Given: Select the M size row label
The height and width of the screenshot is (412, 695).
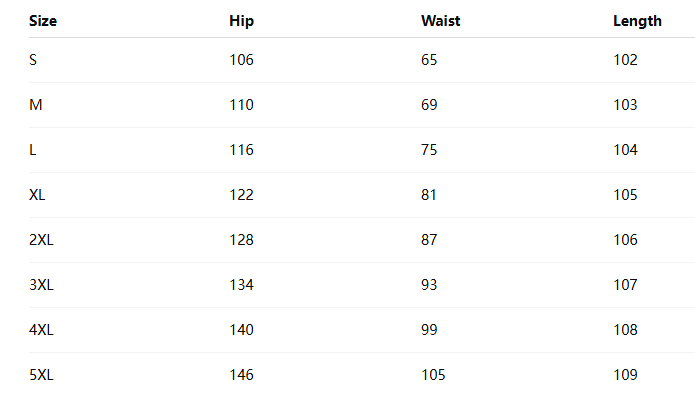Looking at the screenshot, I should pyautogui.click(x=35, y=105).
